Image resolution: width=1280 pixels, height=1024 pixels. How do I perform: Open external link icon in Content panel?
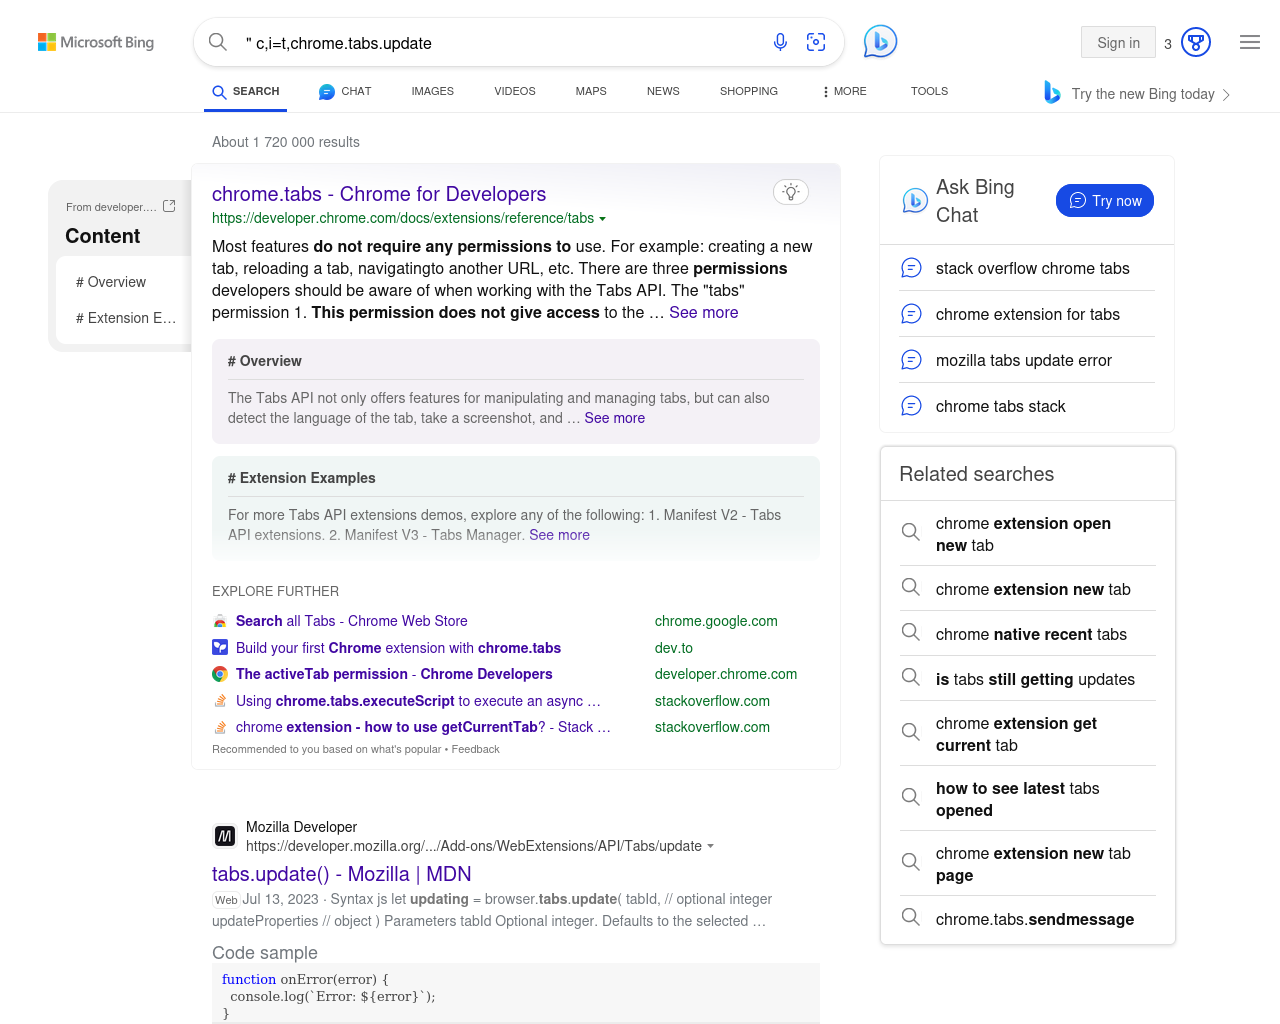pyautogui.click(x=169, y=206)
